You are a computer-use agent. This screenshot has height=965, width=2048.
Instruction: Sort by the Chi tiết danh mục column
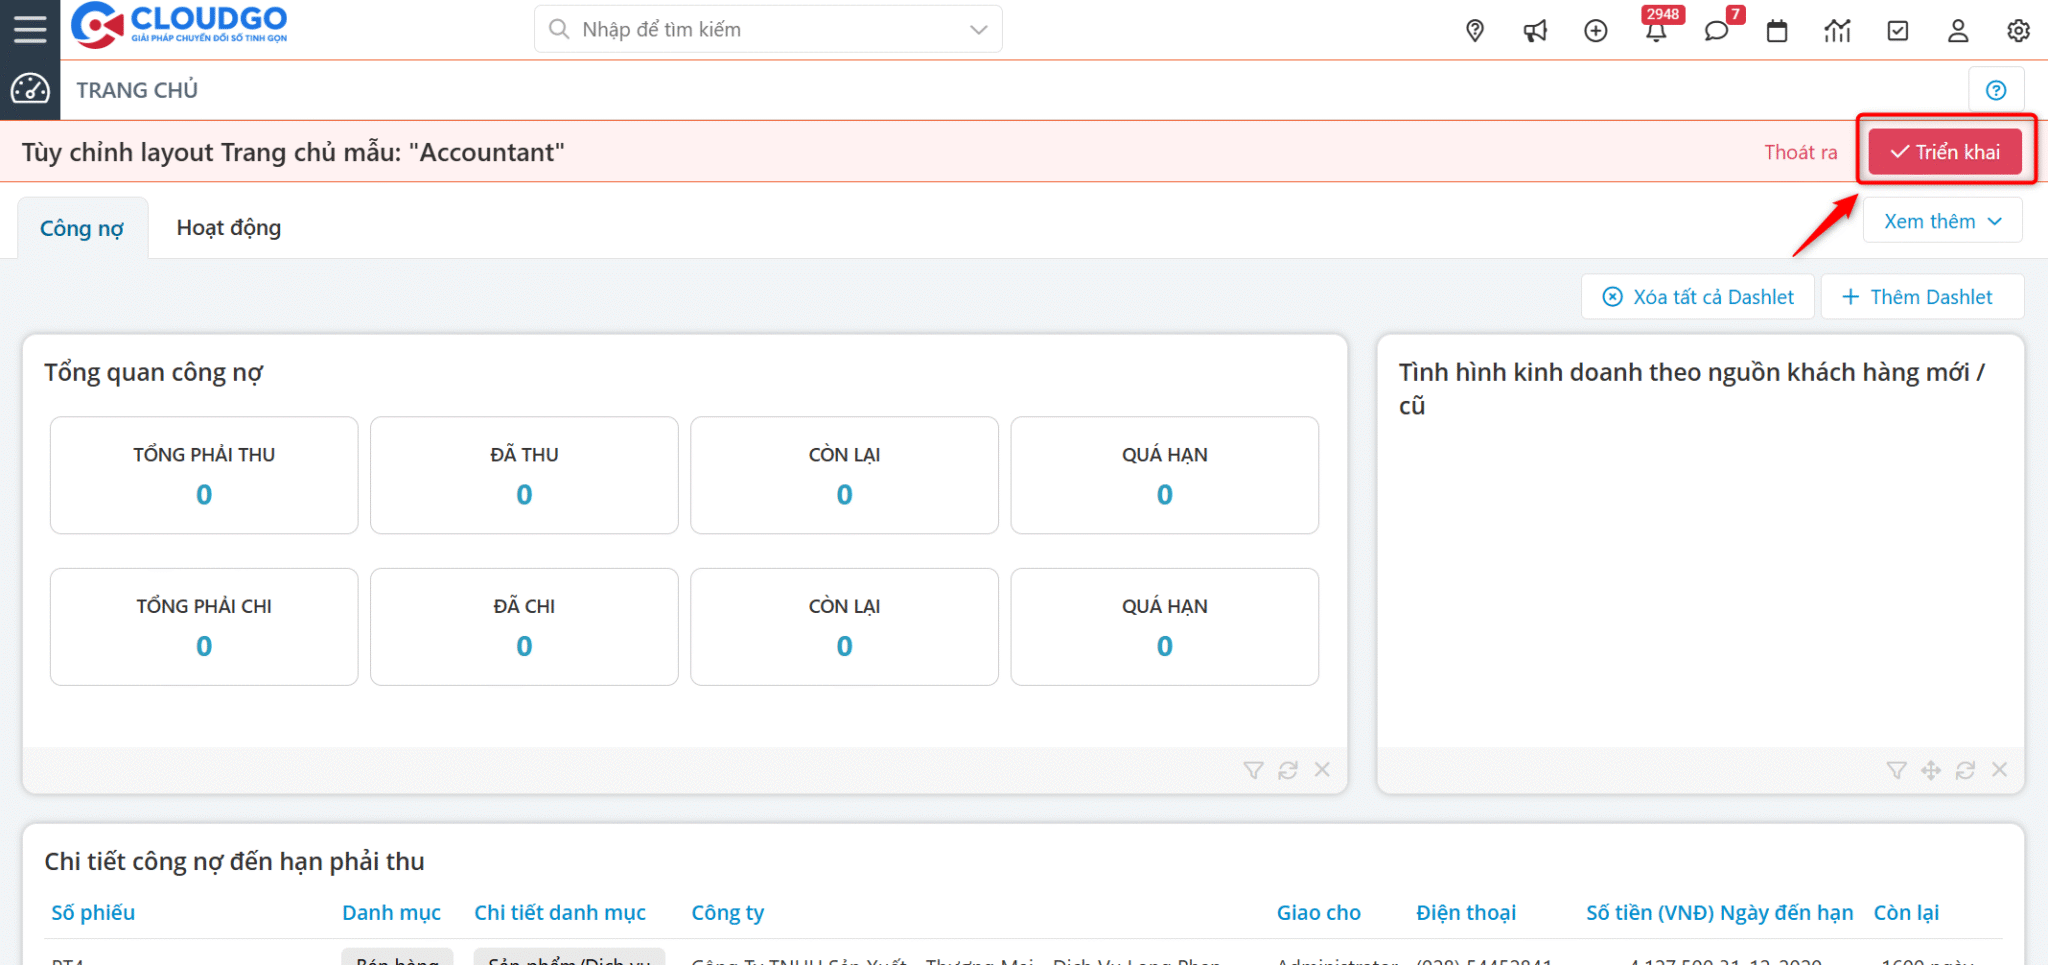(x=560, y=912)
